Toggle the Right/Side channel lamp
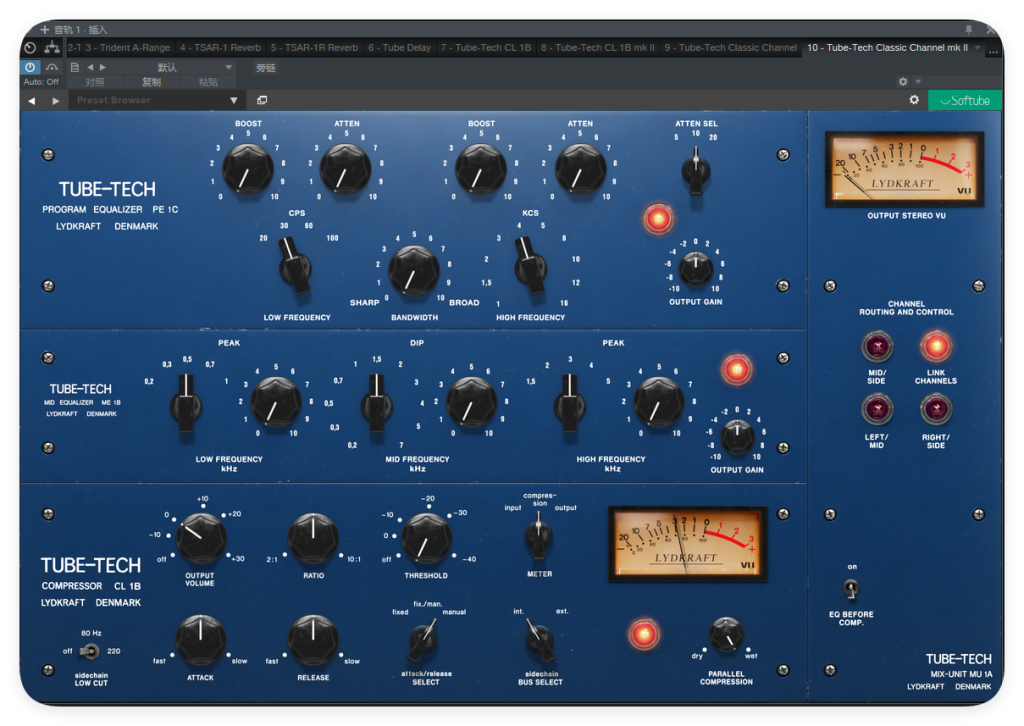1024x726 pixels. pyautogui.click(x=936, y=410)
